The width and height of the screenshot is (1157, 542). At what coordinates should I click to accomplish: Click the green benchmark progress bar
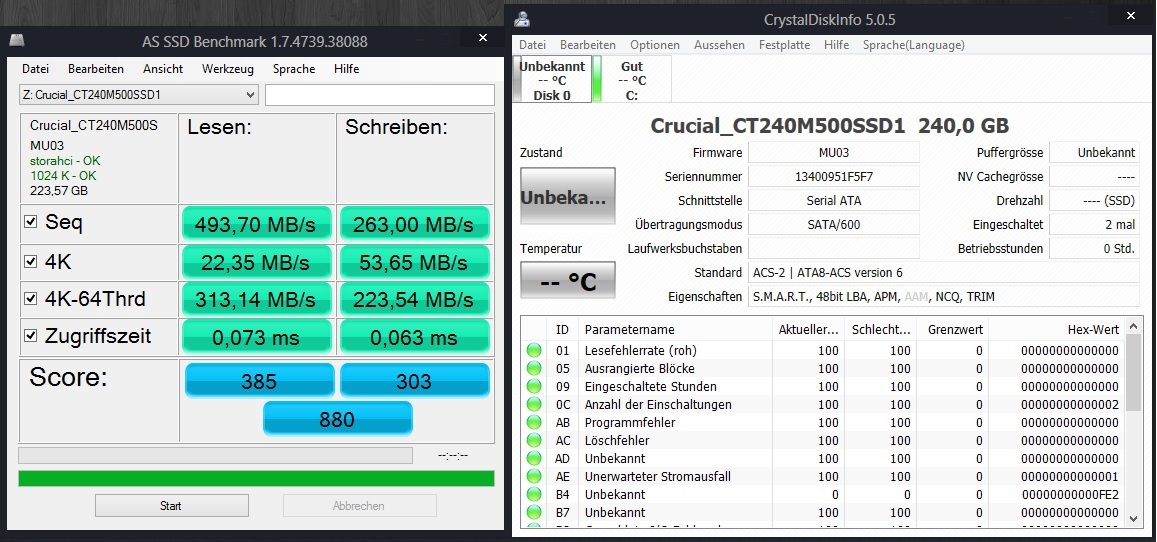tap(256, 479)
